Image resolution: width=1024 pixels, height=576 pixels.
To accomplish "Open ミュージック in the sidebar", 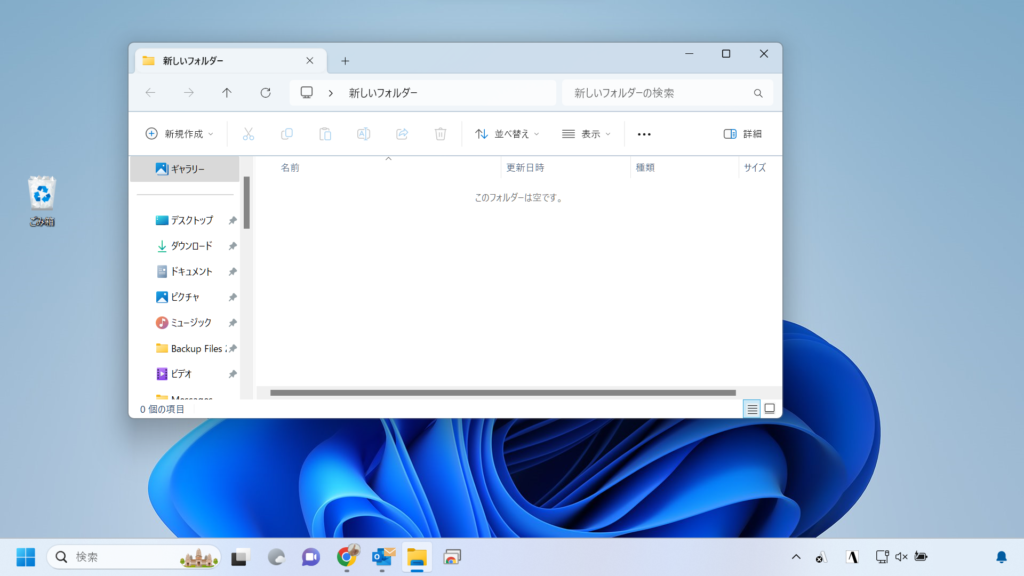I will [185, 322].
